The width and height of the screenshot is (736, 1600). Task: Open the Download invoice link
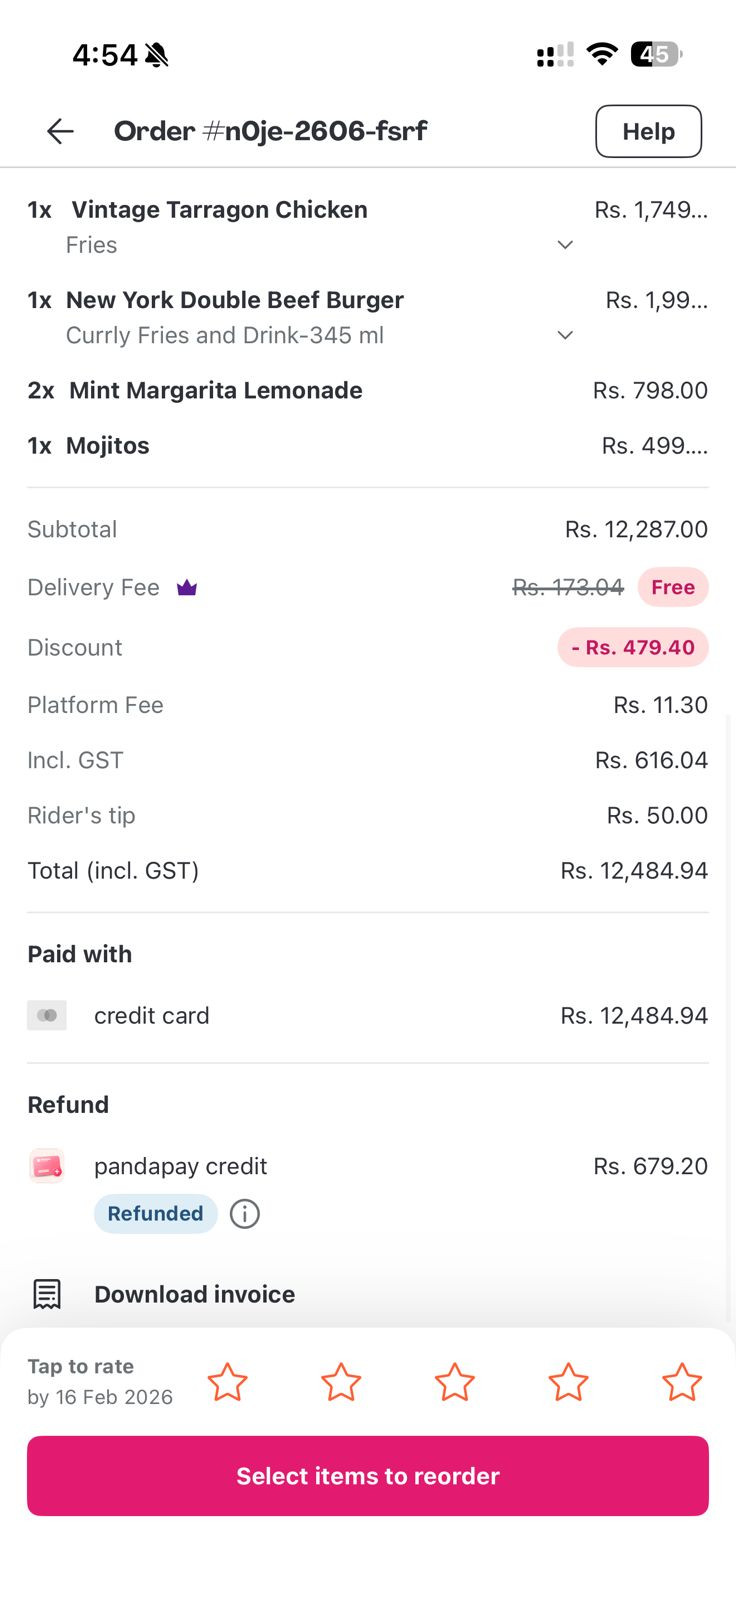pos(194,1294)
